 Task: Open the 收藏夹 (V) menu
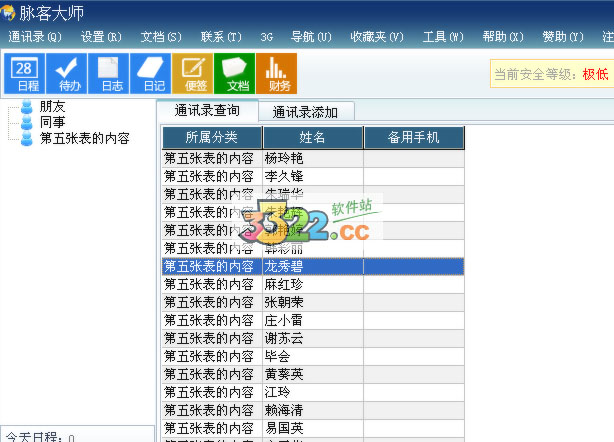(x=377, y=37)
